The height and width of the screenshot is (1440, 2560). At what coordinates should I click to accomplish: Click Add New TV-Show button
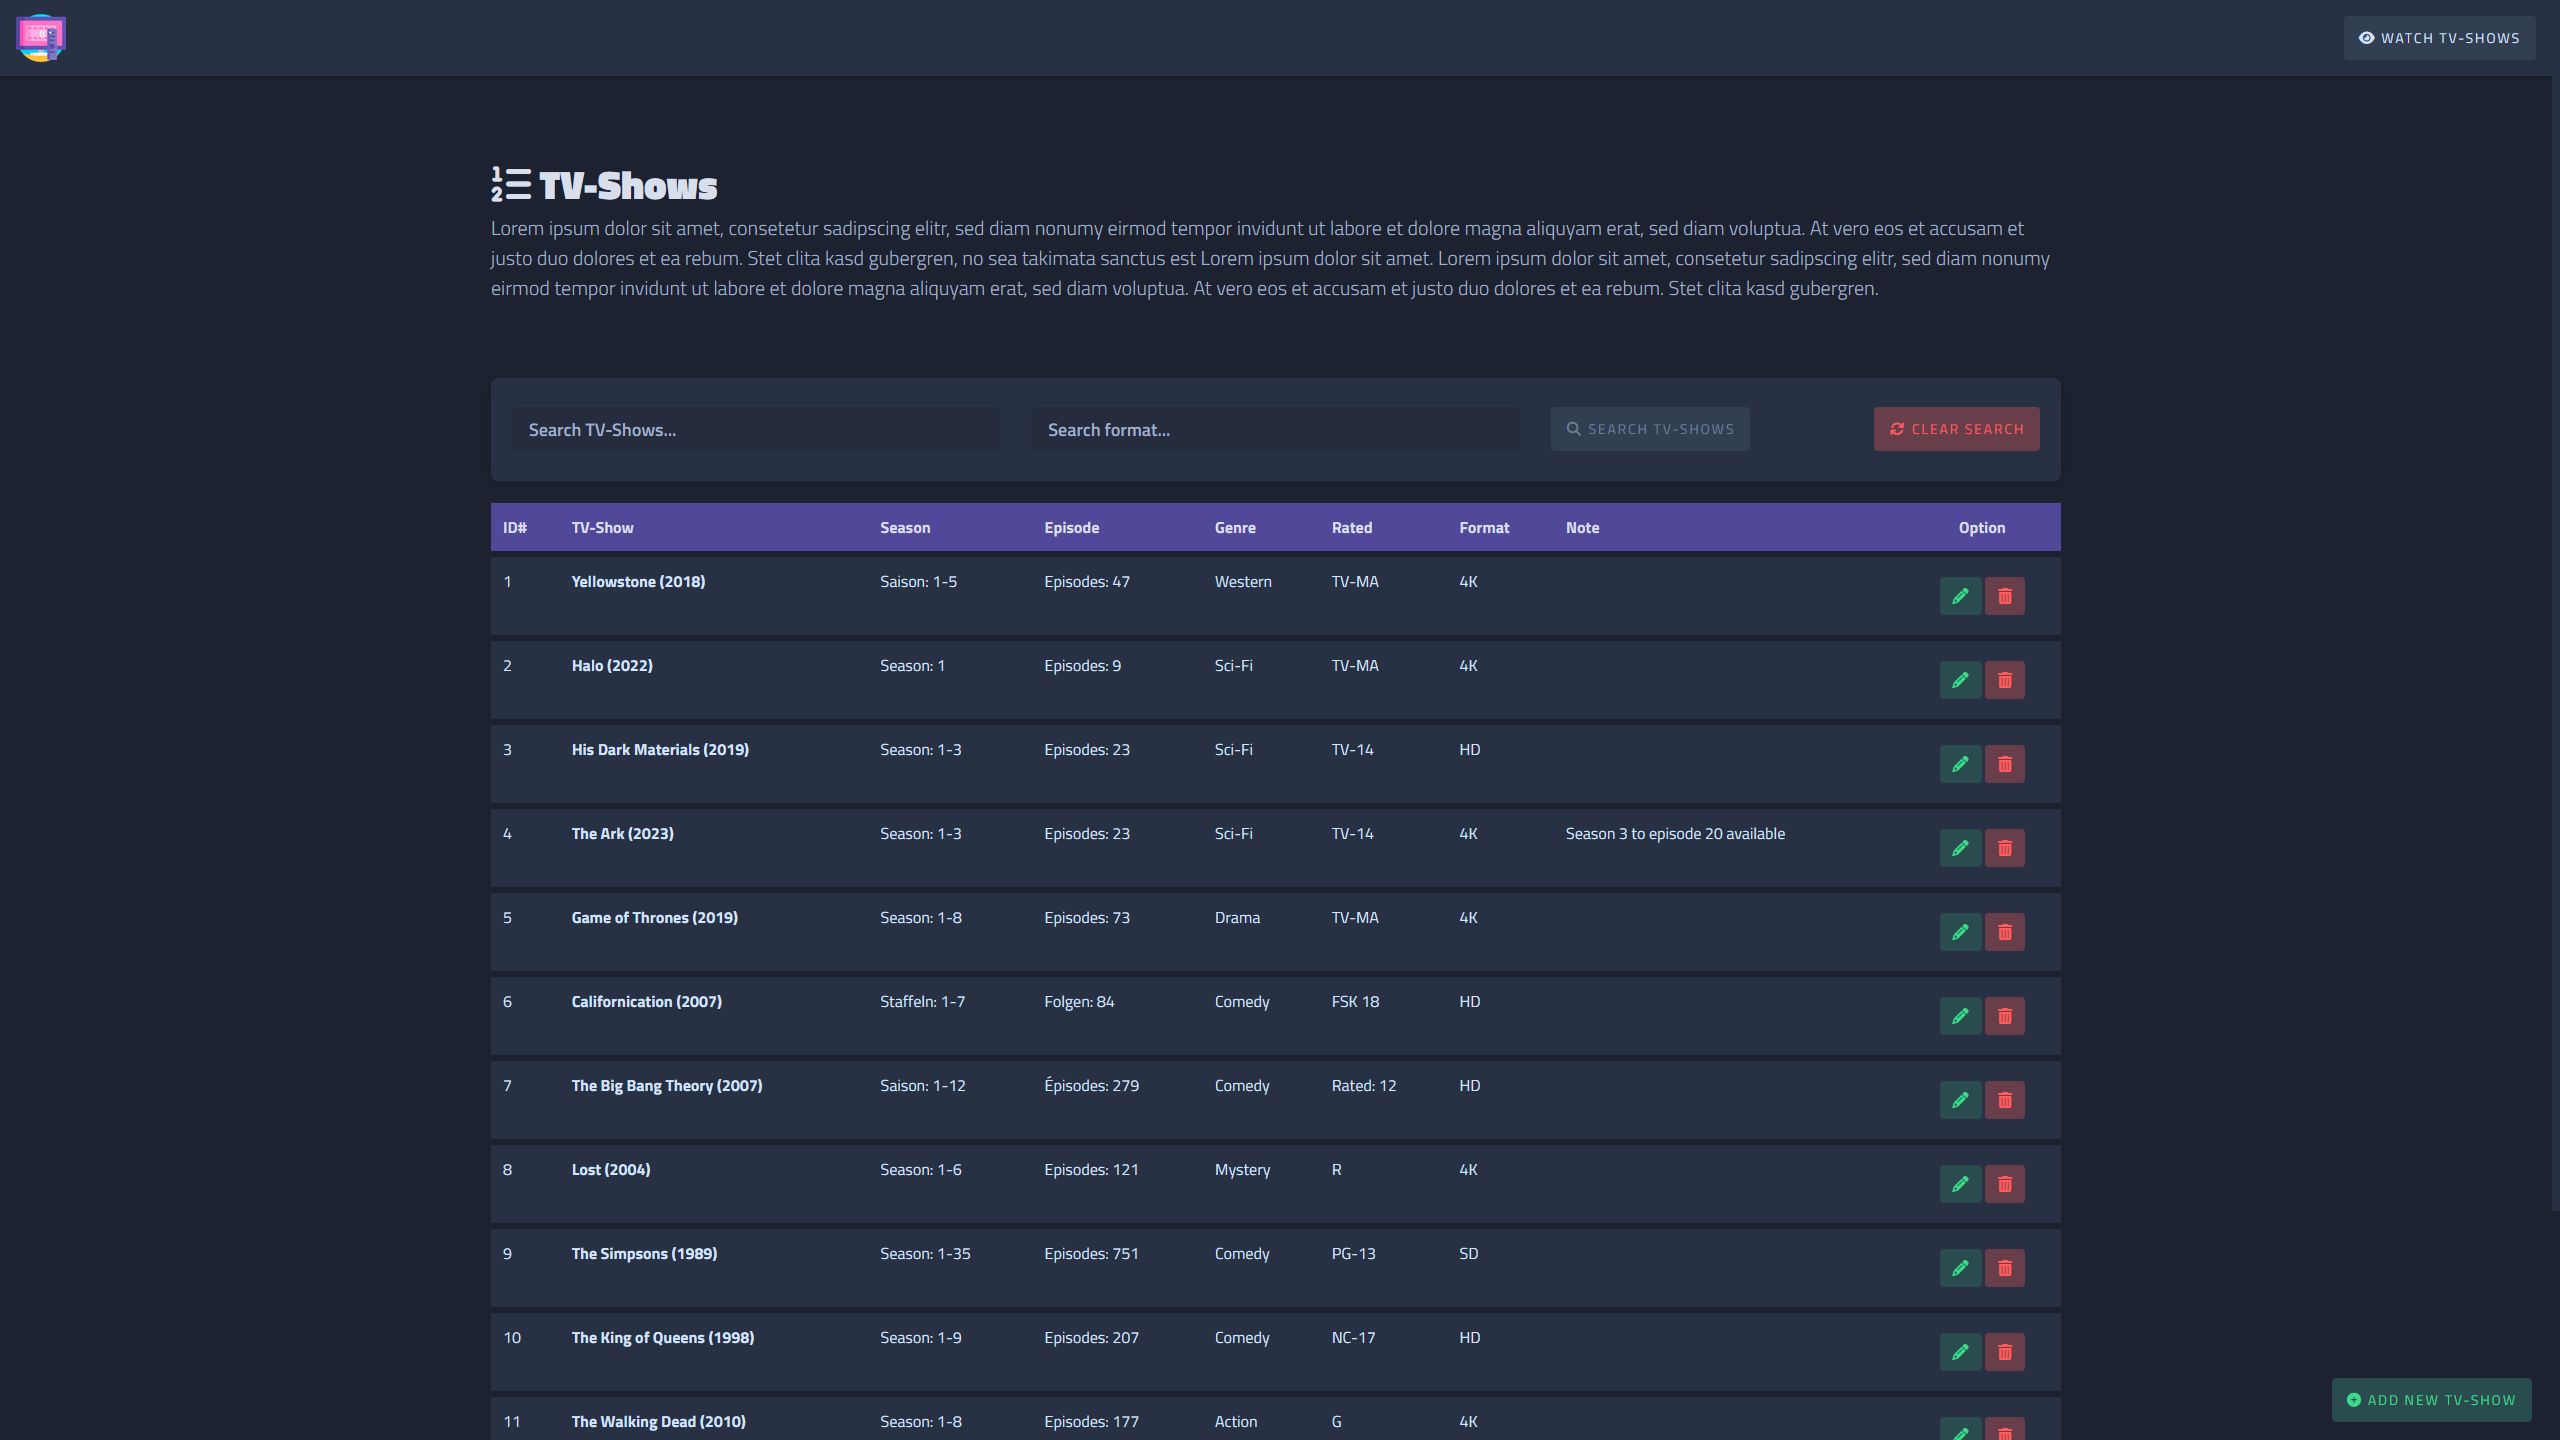click(2431, 1400)
